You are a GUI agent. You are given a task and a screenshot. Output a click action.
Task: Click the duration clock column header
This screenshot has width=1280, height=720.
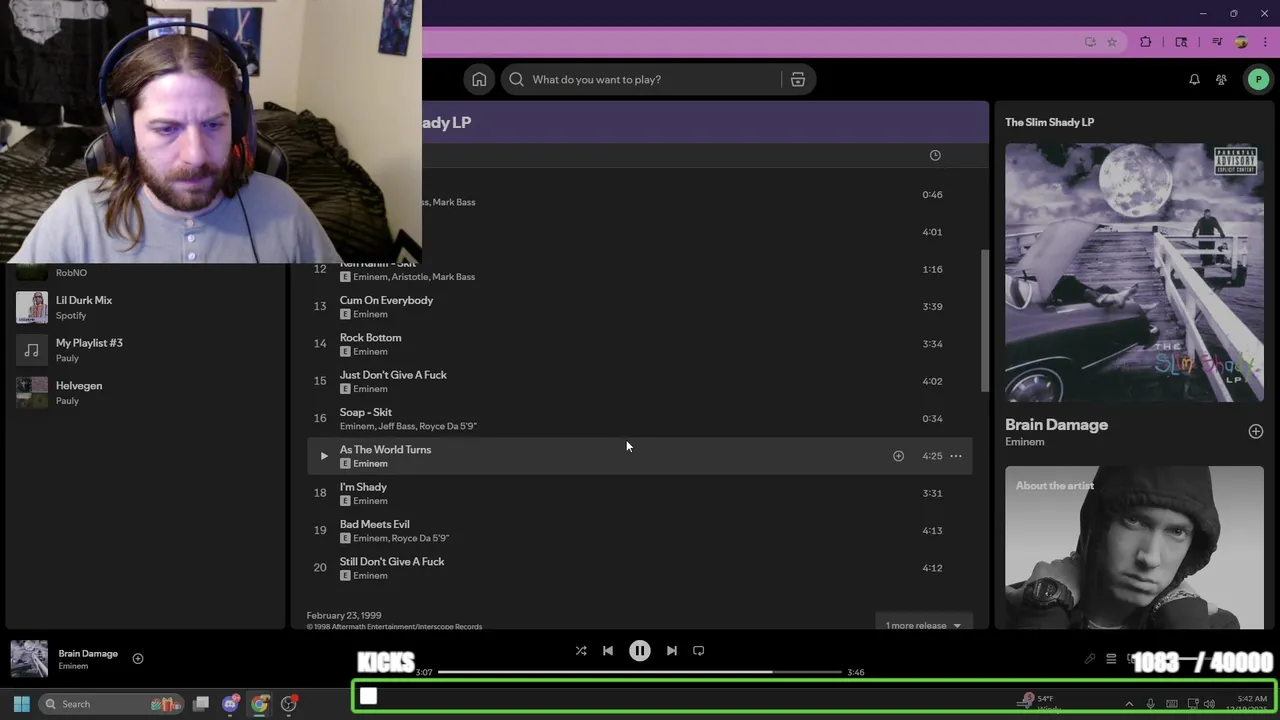pos(935,155)
